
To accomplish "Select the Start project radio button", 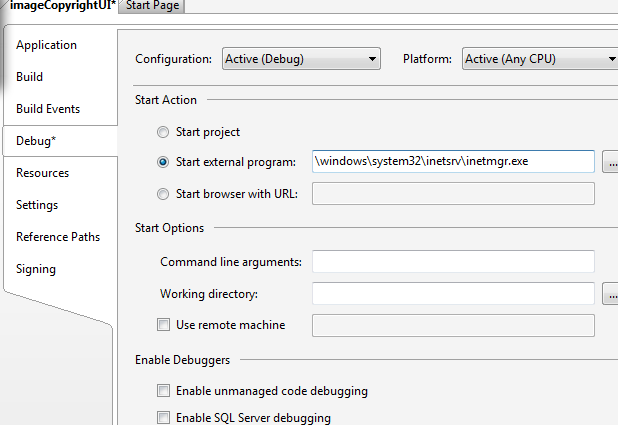I will point(164,132).
